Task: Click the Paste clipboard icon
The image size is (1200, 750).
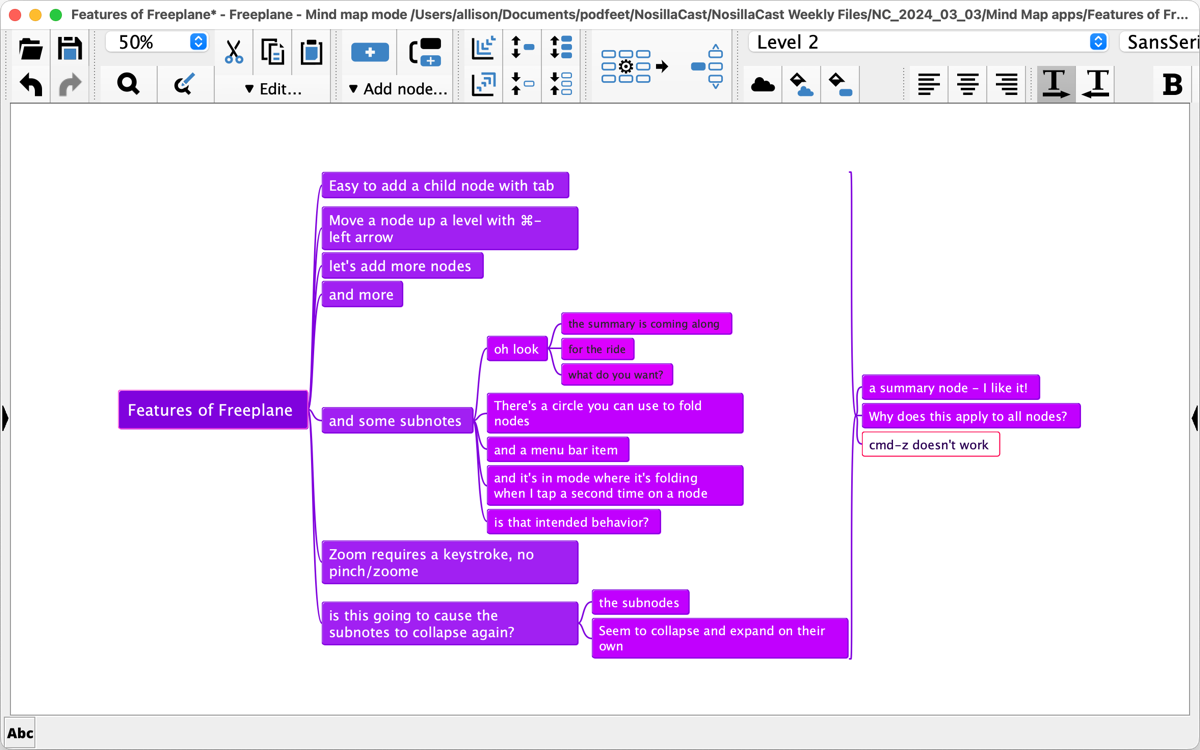Action: pyautogui.click(x=311, y=51)
